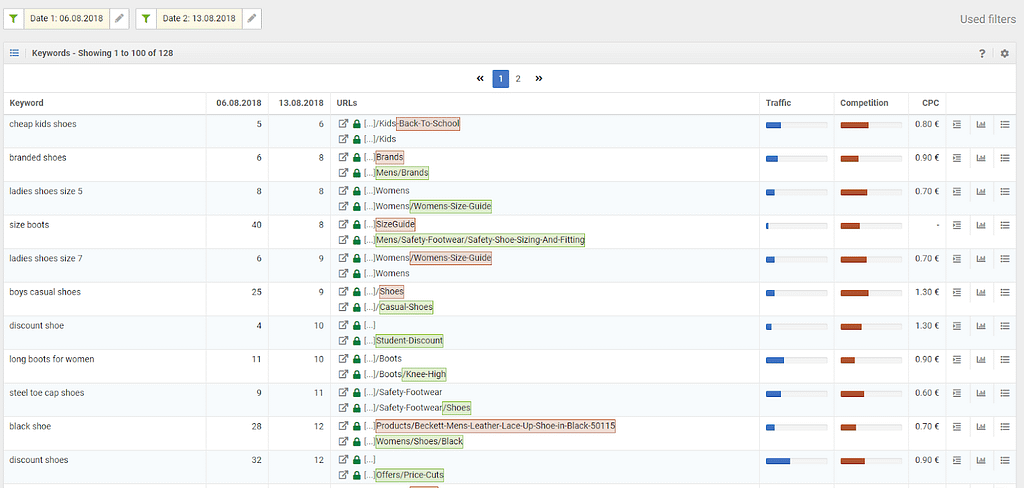The image size is (1024, 488).
Task: Open the Mens/Brands URL link
Action: 402,173
